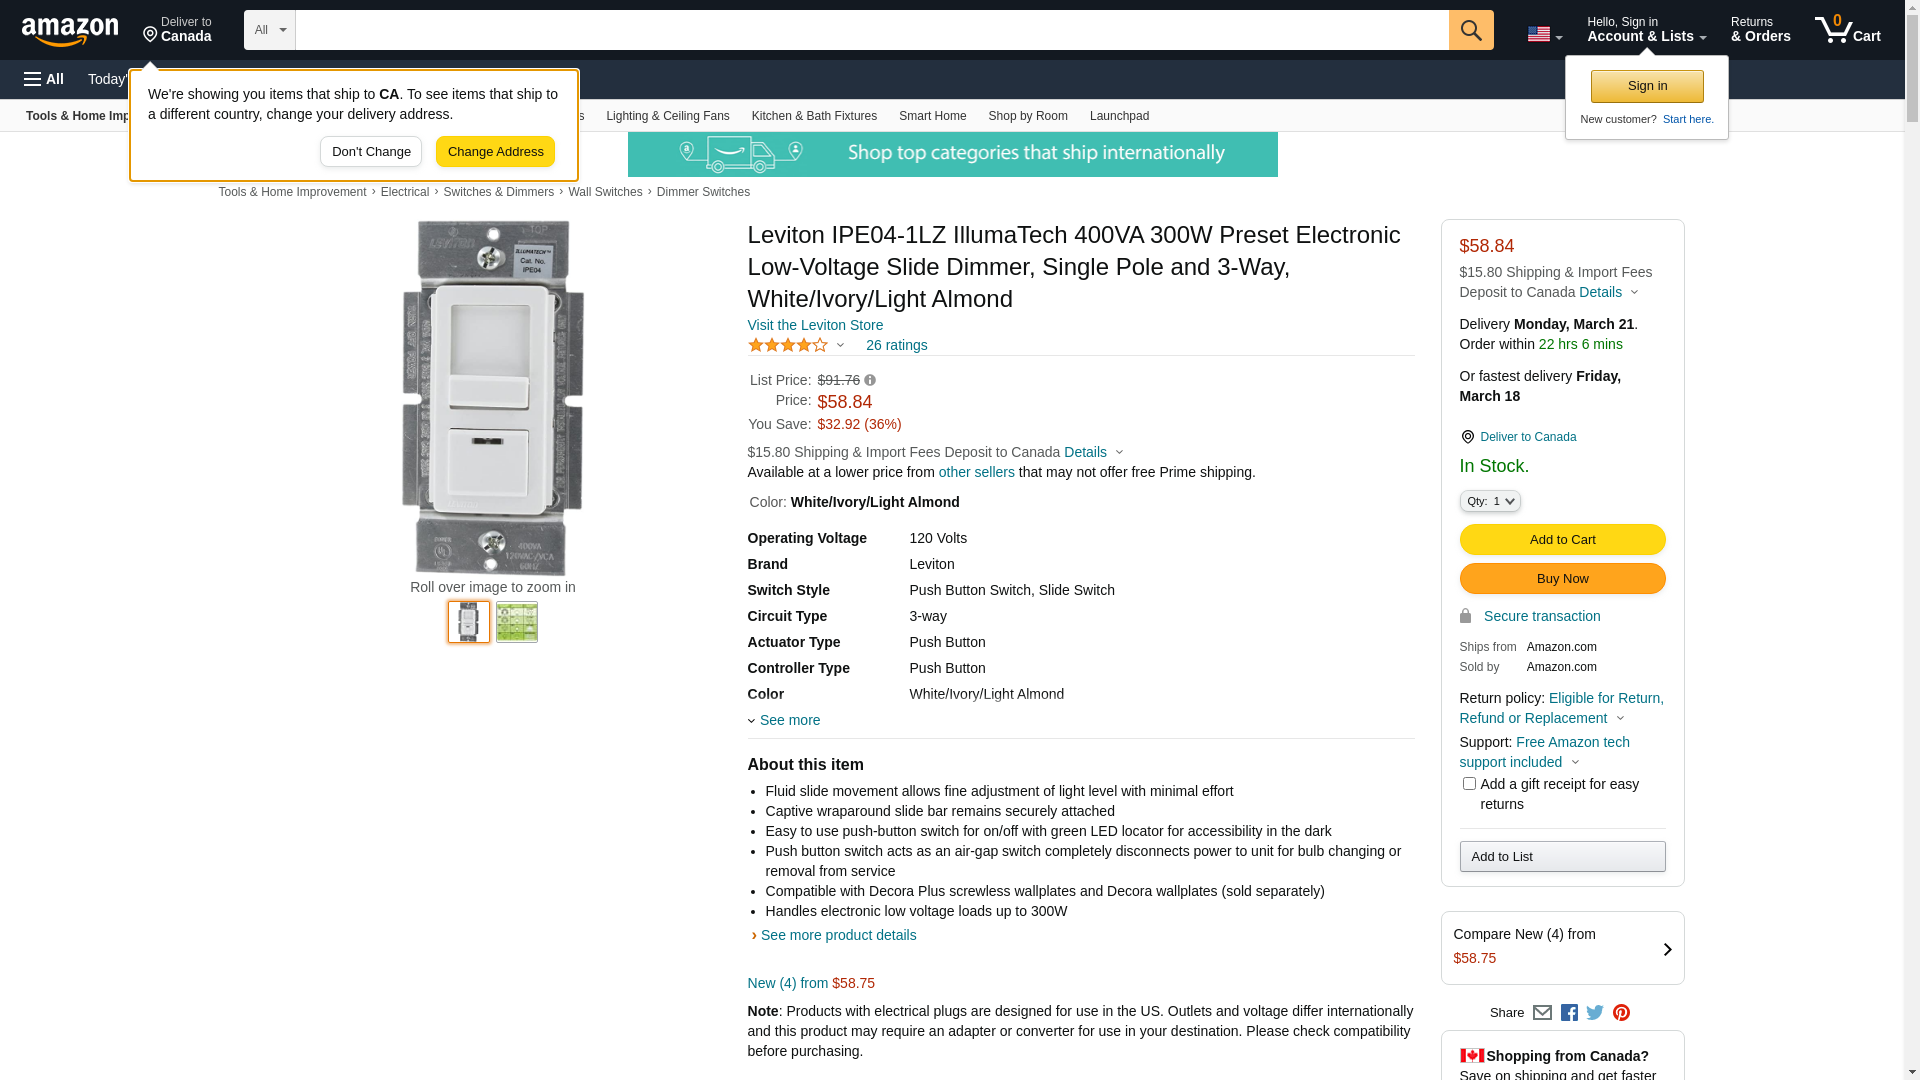Share product on Pinterest icon
This screenshot has height=1080, width=1920.
(x=1621, y=1013)
